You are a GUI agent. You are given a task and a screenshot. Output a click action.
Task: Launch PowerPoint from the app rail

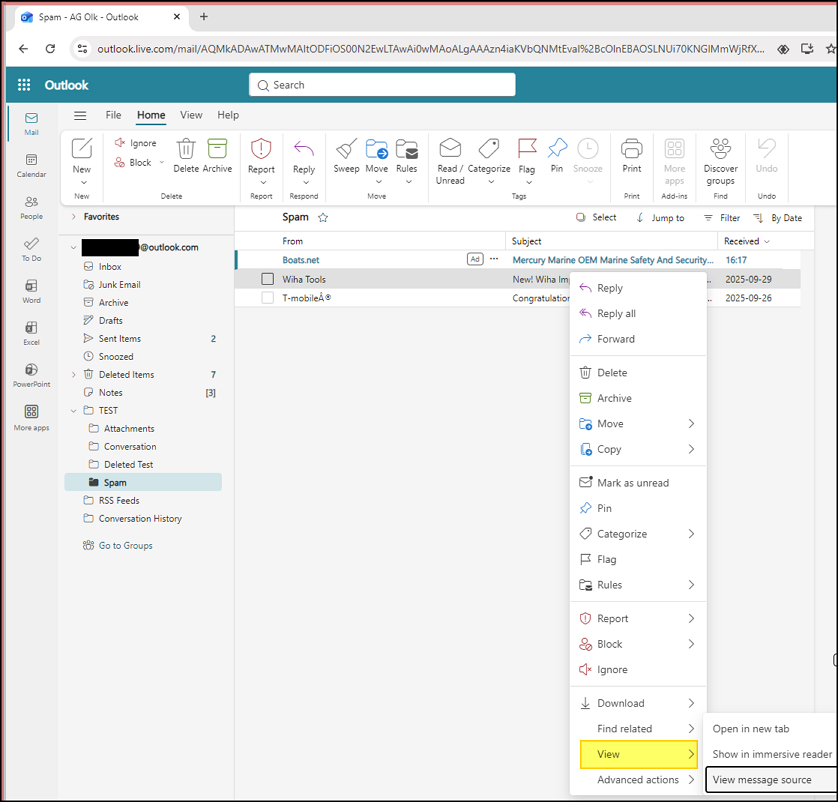(32, 376)
